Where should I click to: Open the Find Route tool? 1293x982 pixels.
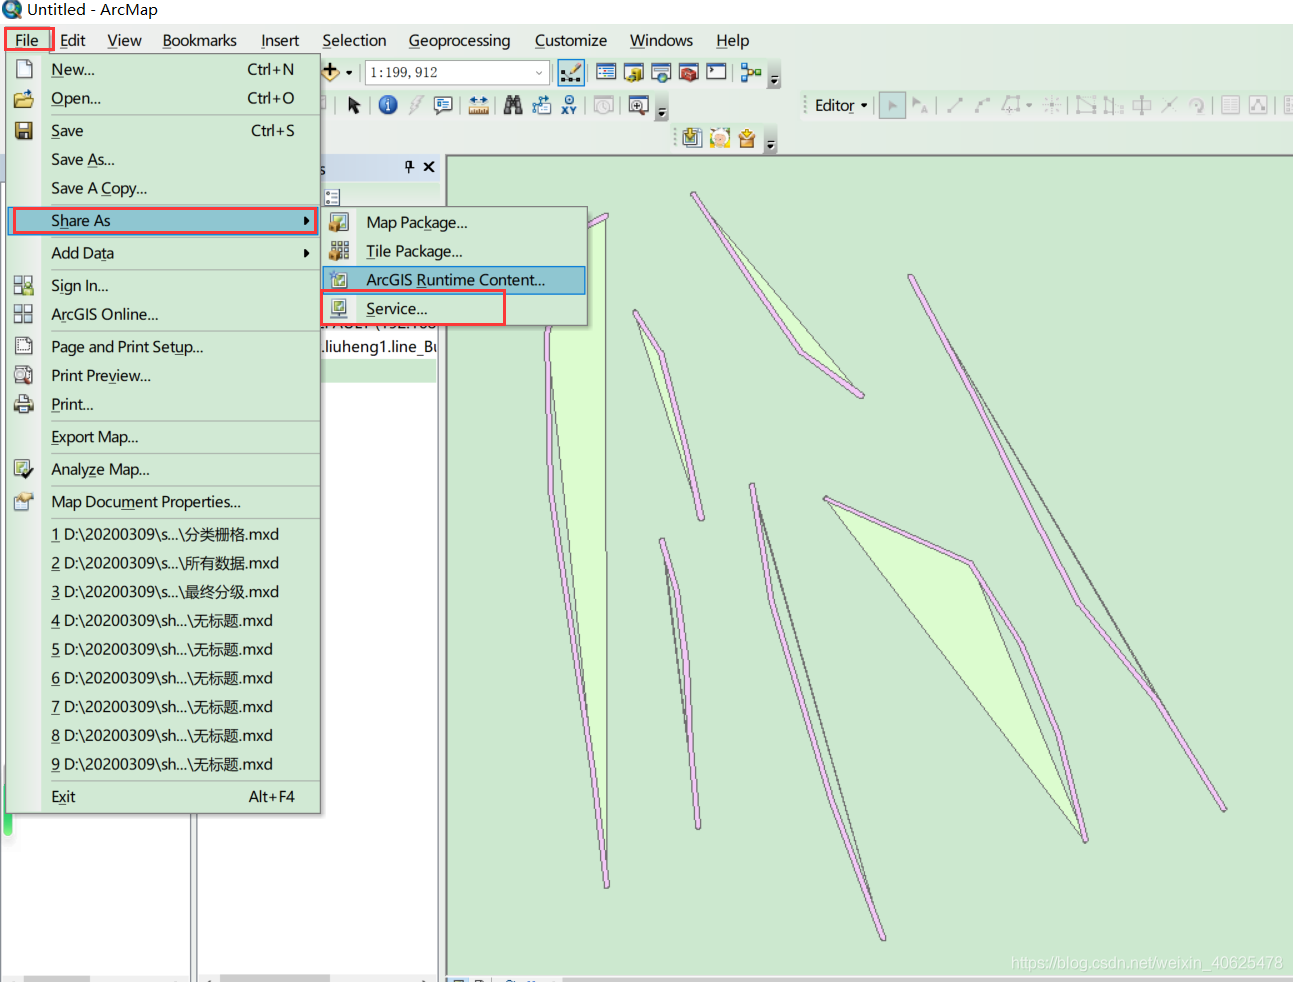tap(541, 105)
